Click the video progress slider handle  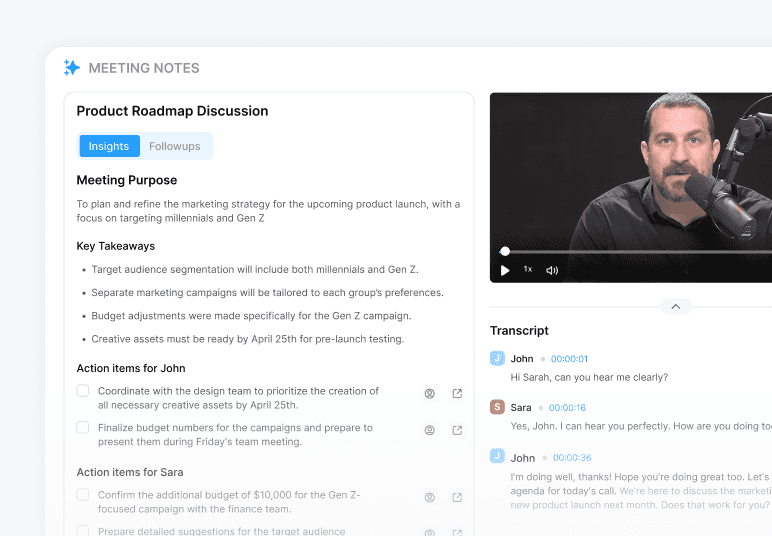coord(505,252)
